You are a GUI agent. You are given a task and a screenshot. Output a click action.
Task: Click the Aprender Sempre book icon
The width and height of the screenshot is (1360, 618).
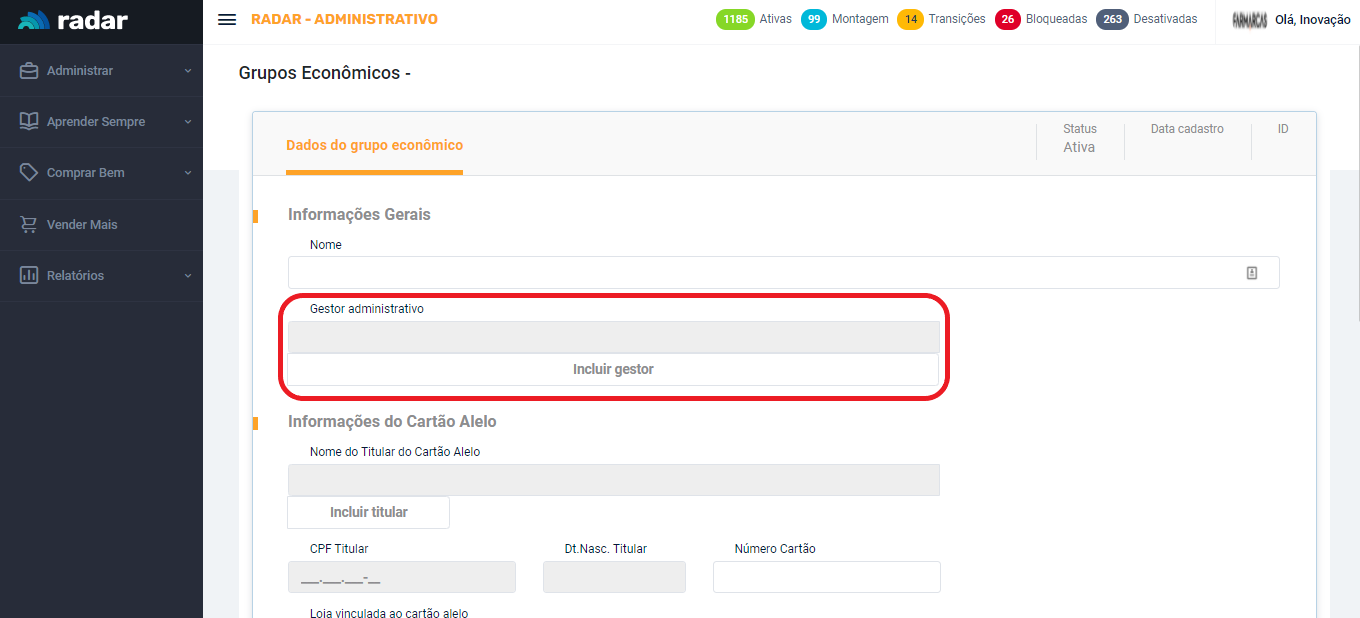point(29,121)
